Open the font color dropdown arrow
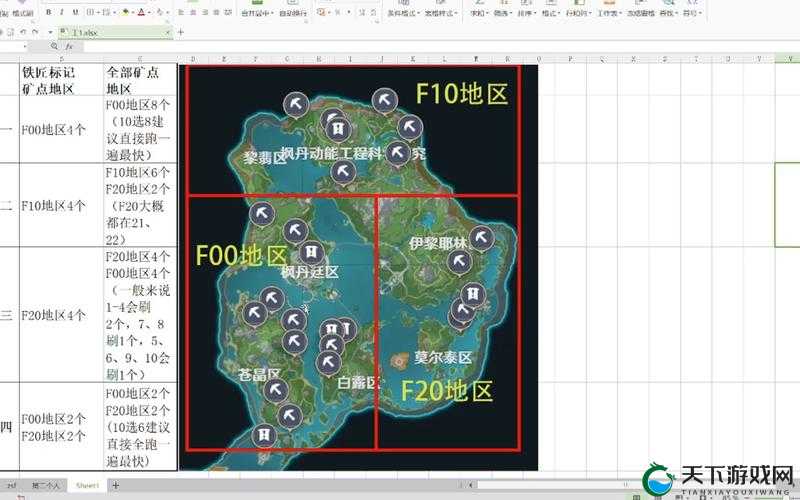The image size is (800, 500). pyautogui.click(x=149, y=12)
